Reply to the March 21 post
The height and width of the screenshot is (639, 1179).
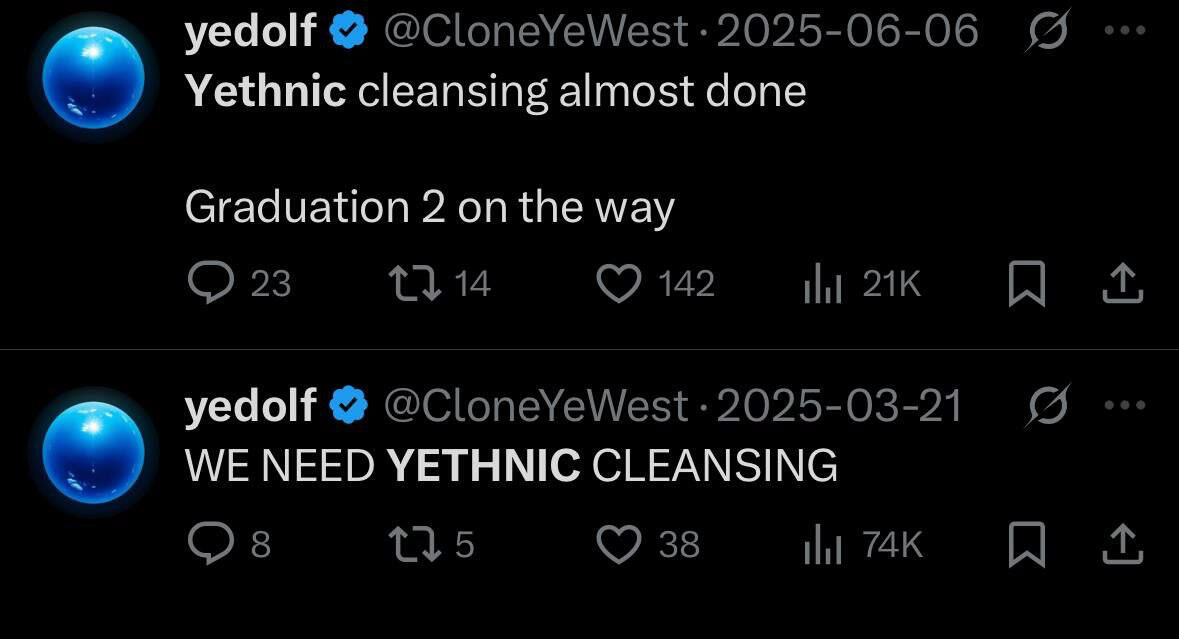210,544
